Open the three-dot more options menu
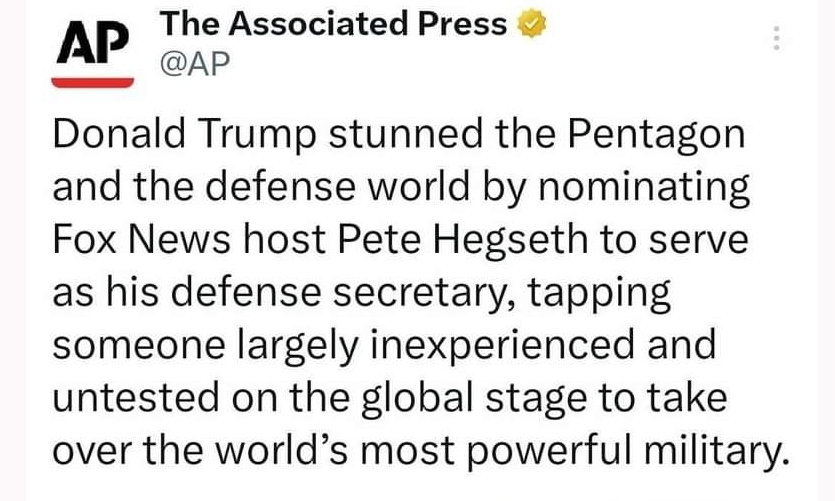Screen dimensions: 835x501 click(776, 38)
